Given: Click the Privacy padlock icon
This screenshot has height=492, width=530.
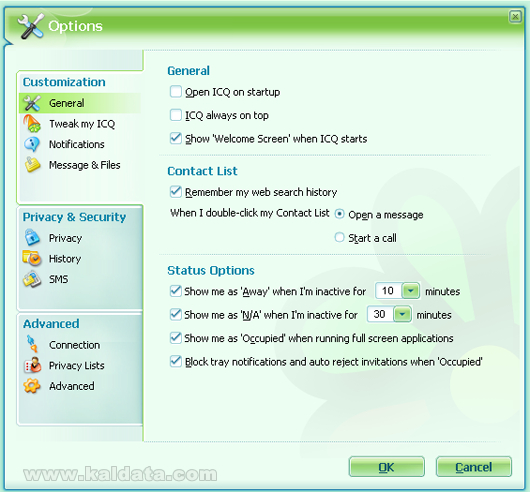Looking at the screenshot, I should point(32,238).
